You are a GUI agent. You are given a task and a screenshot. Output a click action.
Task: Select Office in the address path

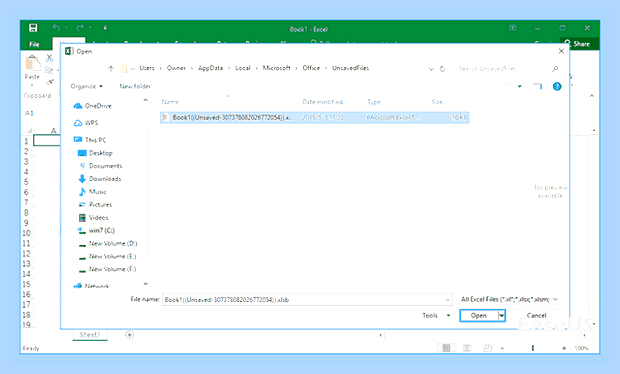click(311, 68)
